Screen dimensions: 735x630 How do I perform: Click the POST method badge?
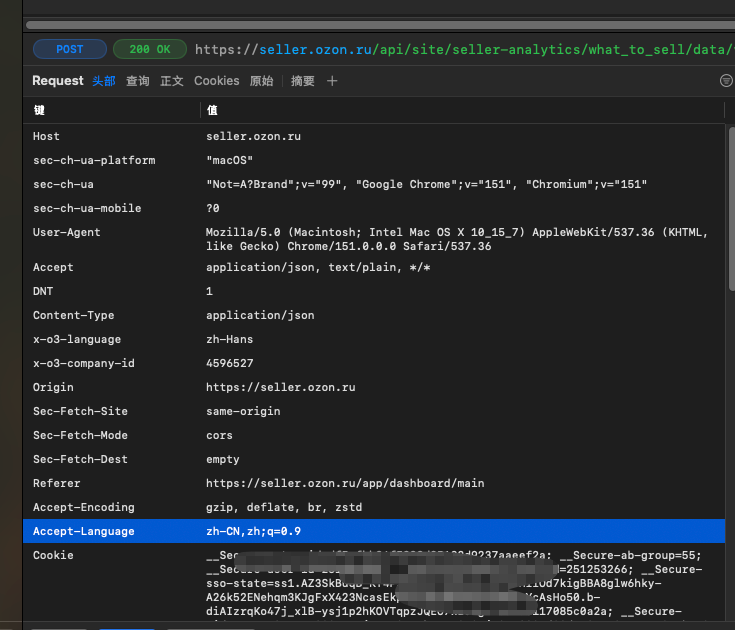tap(69, 49)
